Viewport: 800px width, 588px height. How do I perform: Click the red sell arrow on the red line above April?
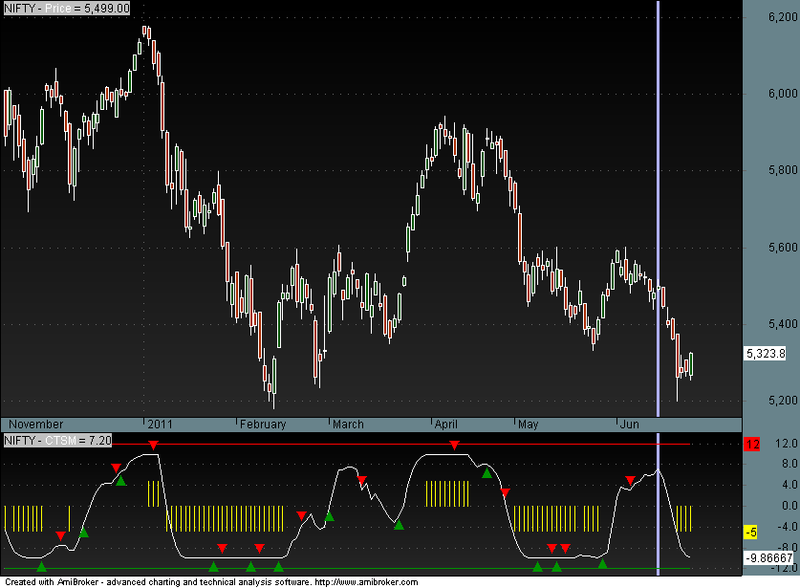pyautogui.click(x=455, y=445)
